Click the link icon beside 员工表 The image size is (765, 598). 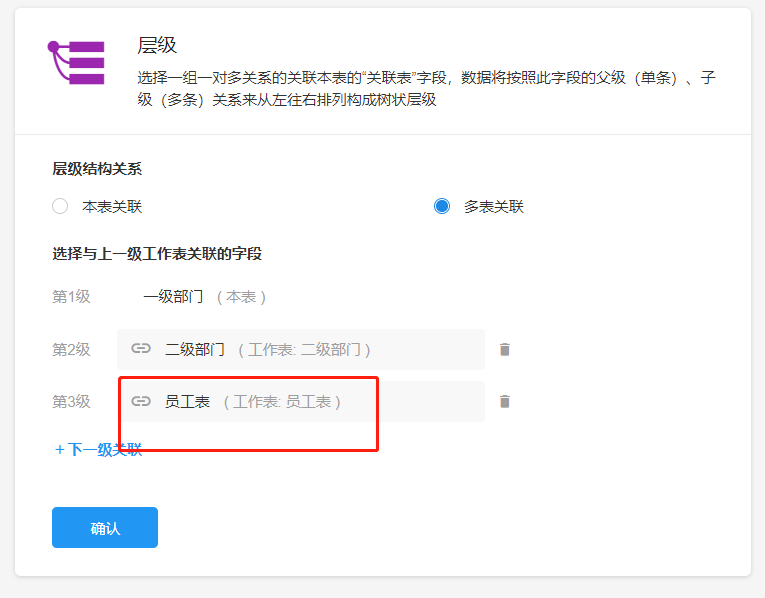point(141,401)
